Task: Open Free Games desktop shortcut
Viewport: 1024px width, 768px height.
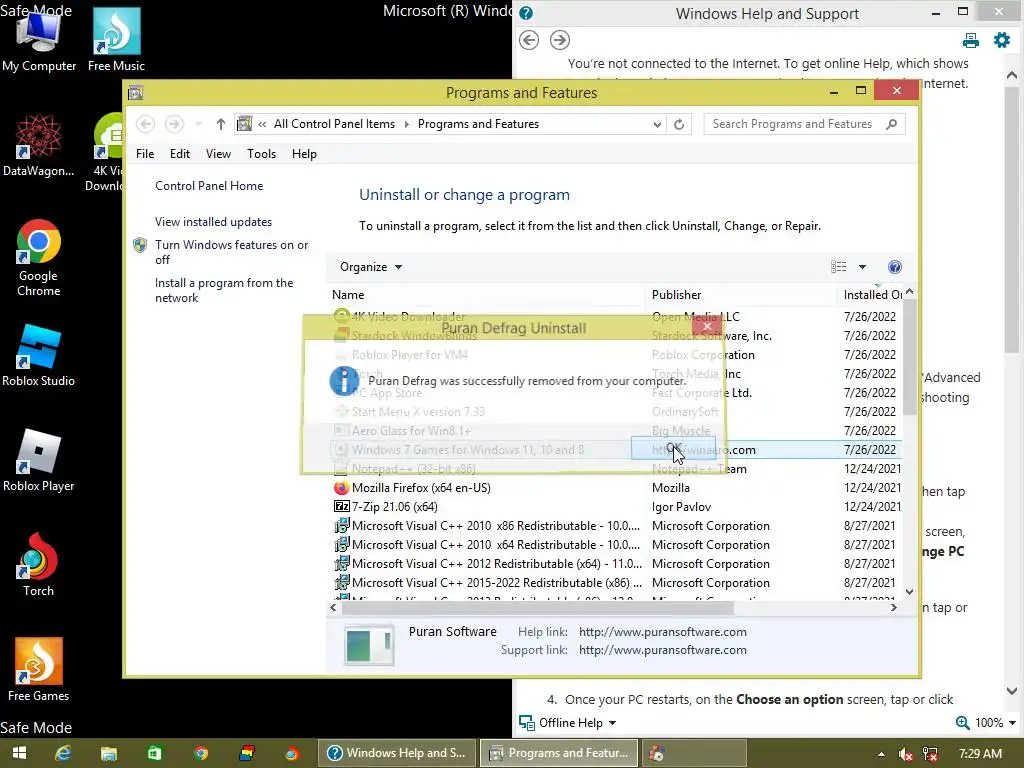Action: click(39, 669)
